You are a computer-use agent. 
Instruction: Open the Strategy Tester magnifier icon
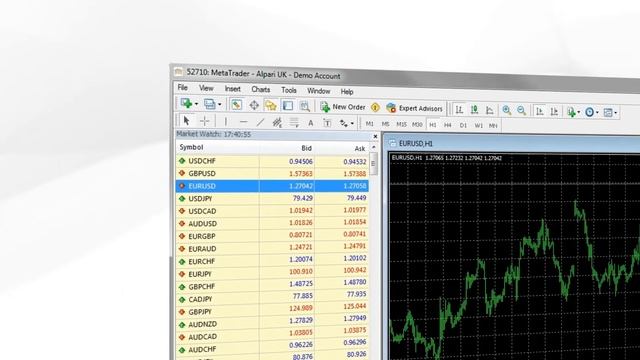tap(305, 106)
